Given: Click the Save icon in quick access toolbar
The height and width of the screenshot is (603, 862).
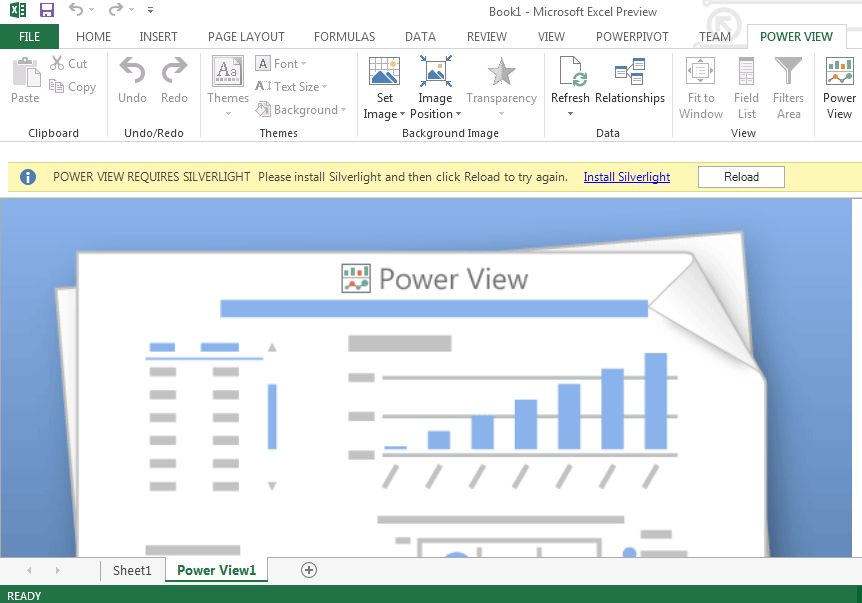Looking at the screenshot, I should (46, 11).
